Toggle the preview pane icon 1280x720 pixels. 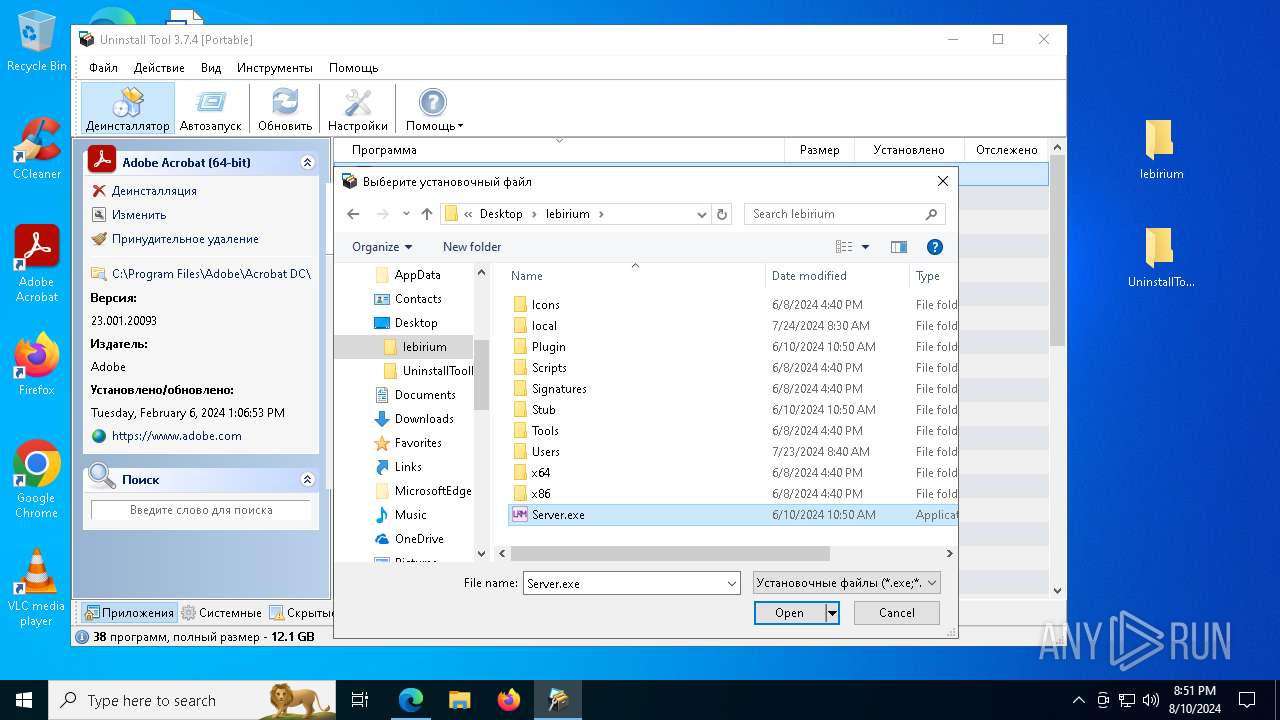point(898,247)
